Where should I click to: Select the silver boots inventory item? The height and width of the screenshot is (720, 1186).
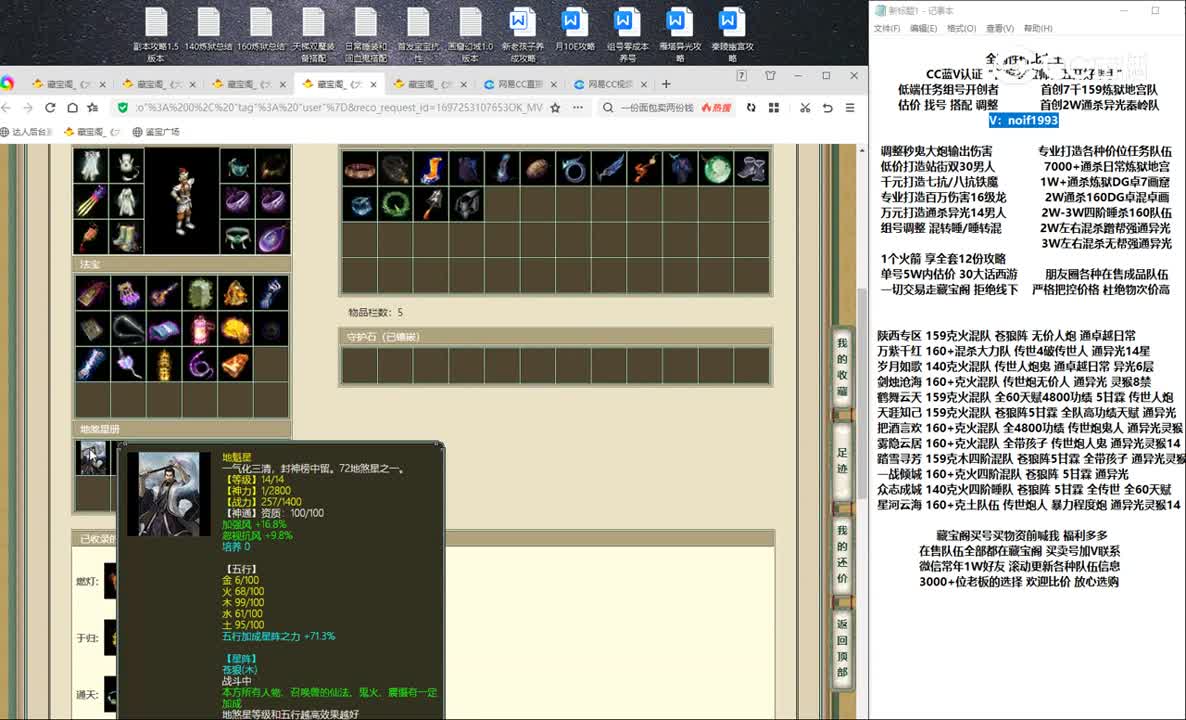click(x=751, y=169)
